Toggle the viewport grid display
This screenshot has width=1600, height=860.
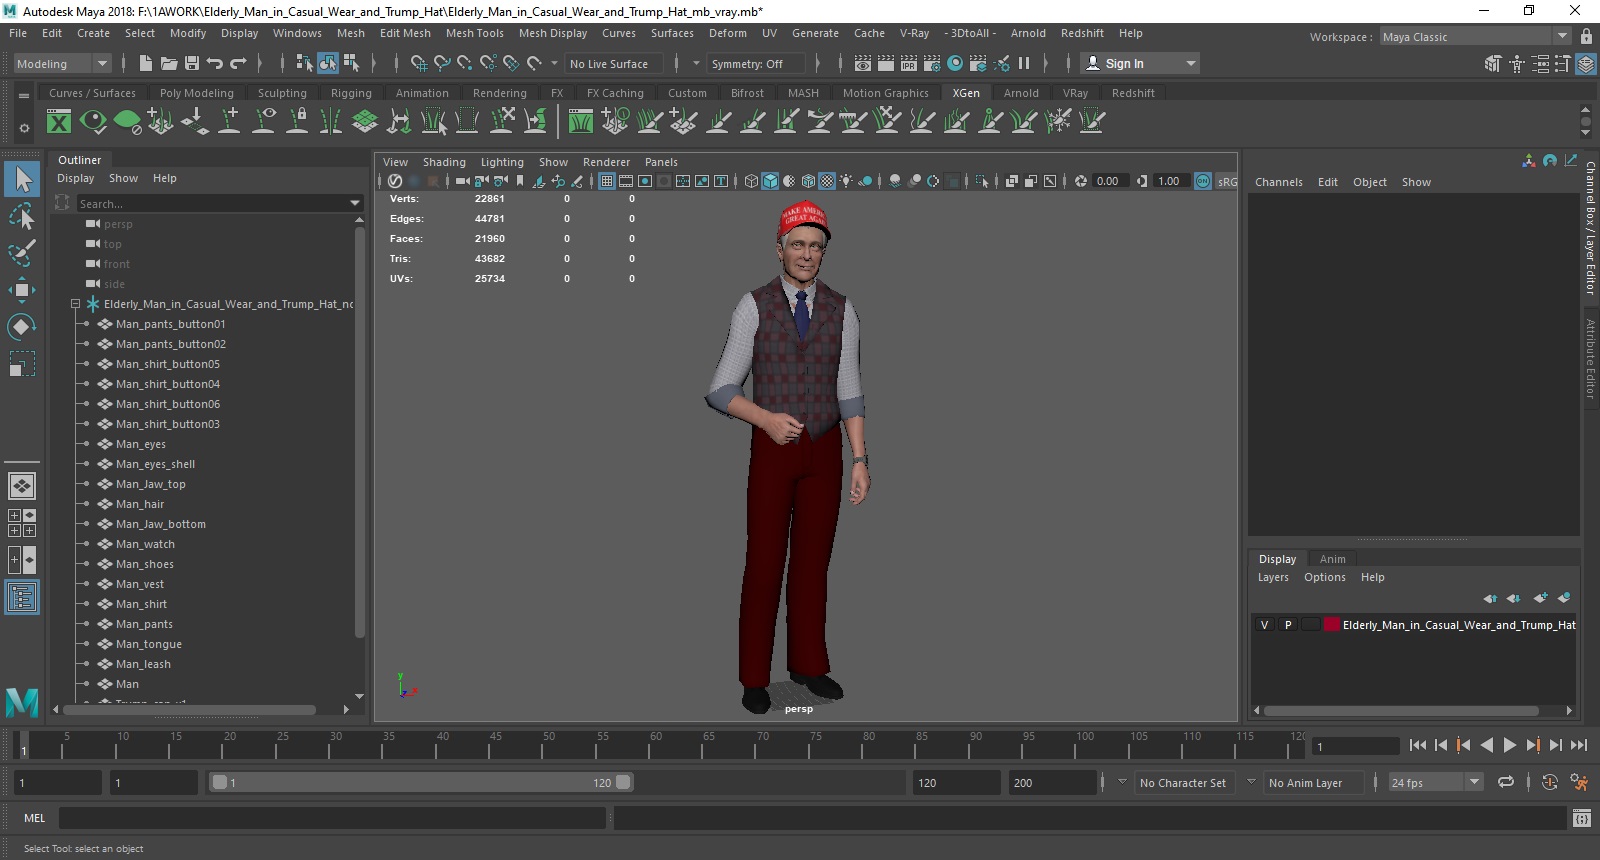(x=607, y=181)
